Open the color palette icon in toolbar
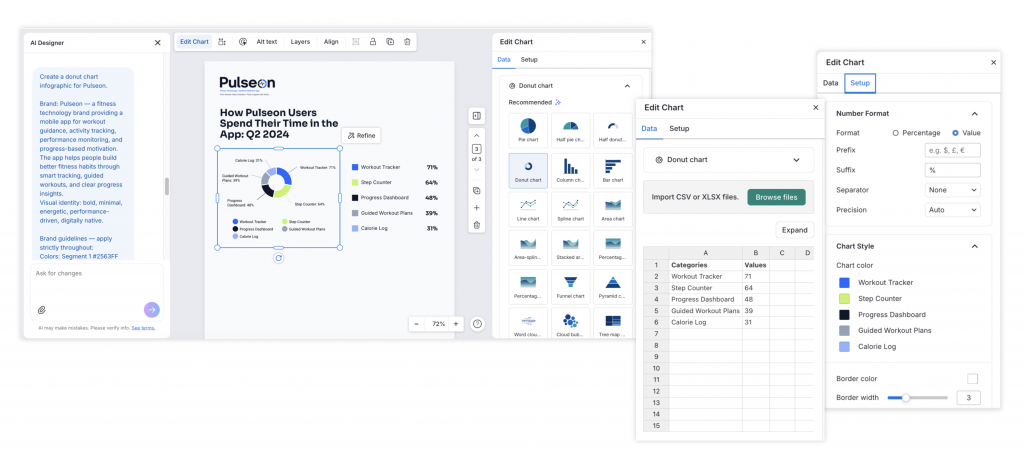 point(242,42)
